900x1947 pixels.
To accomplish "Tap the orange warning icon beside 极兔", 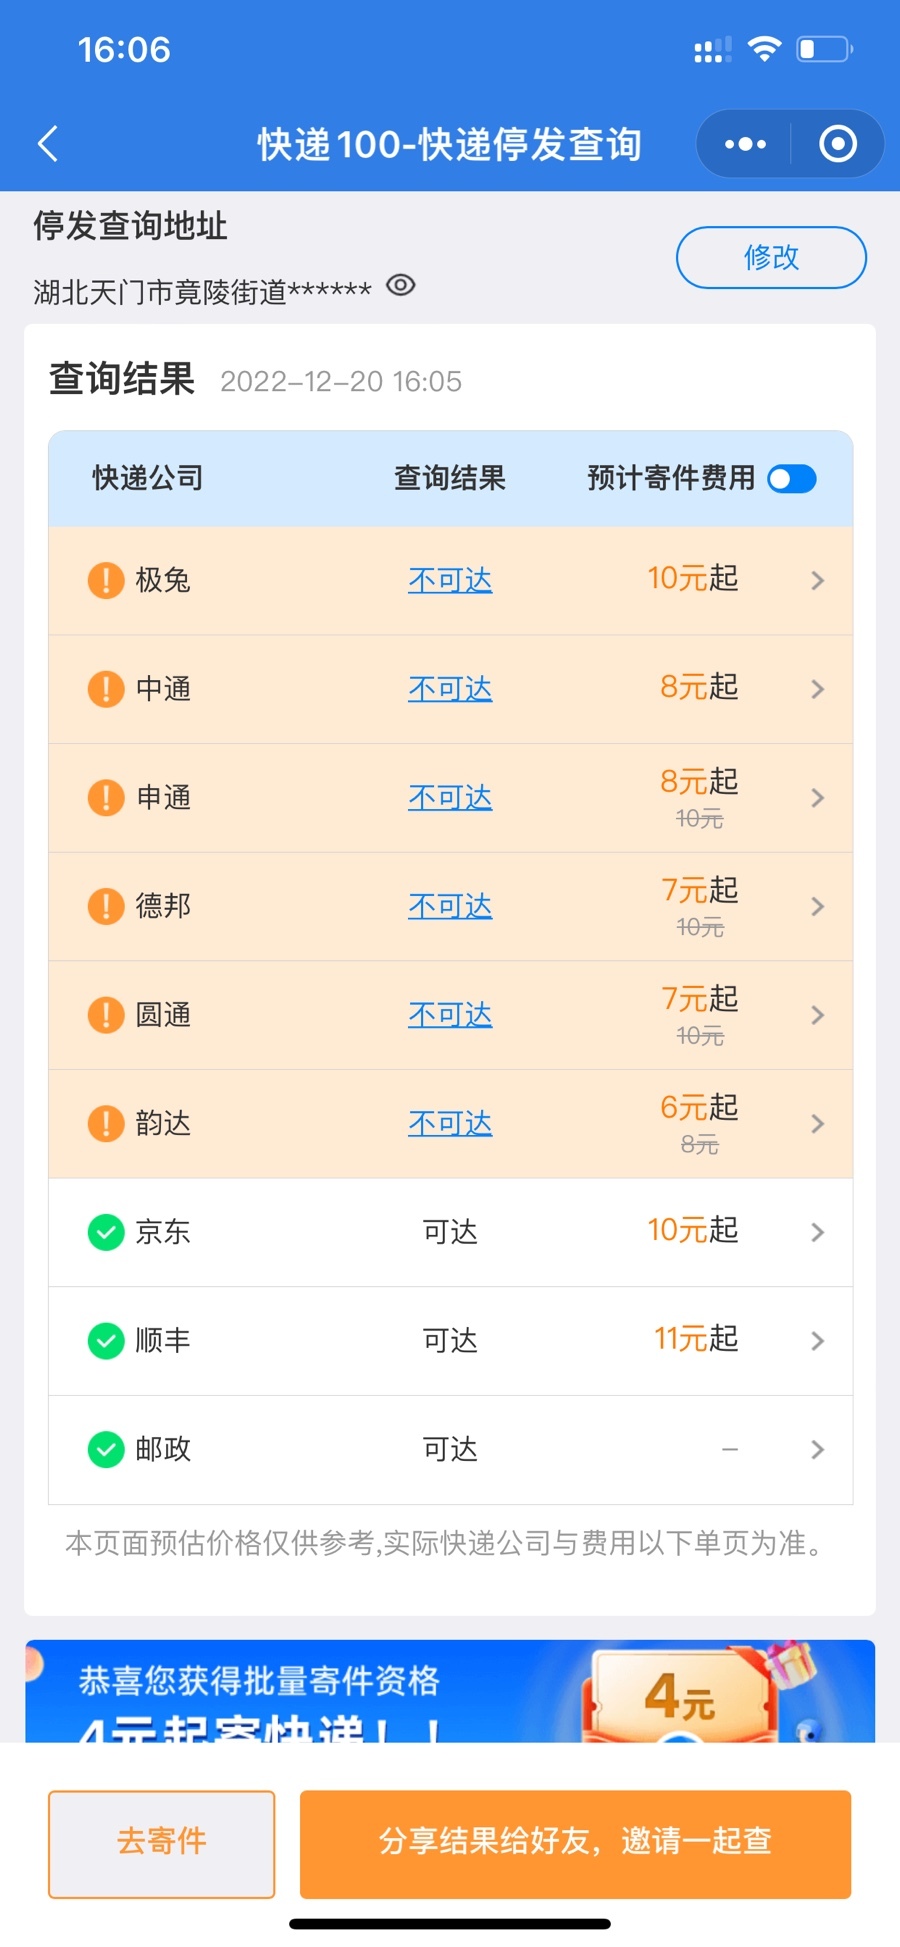I will pos(106,580).
